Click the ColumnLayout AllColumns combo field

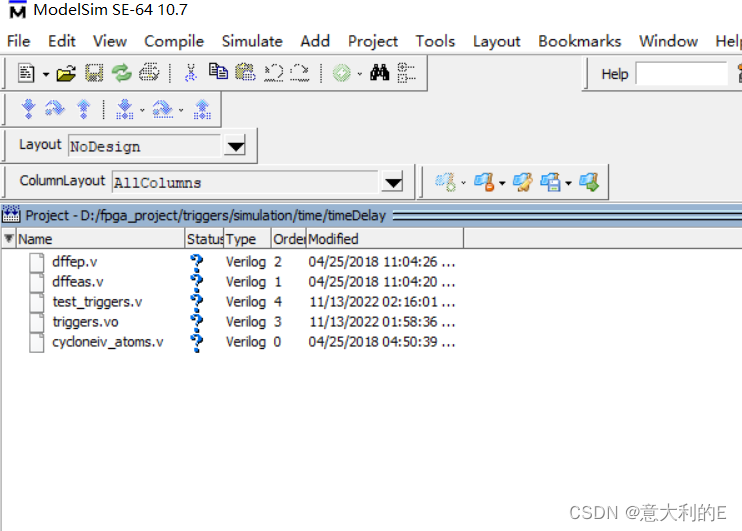coord(245,182)
